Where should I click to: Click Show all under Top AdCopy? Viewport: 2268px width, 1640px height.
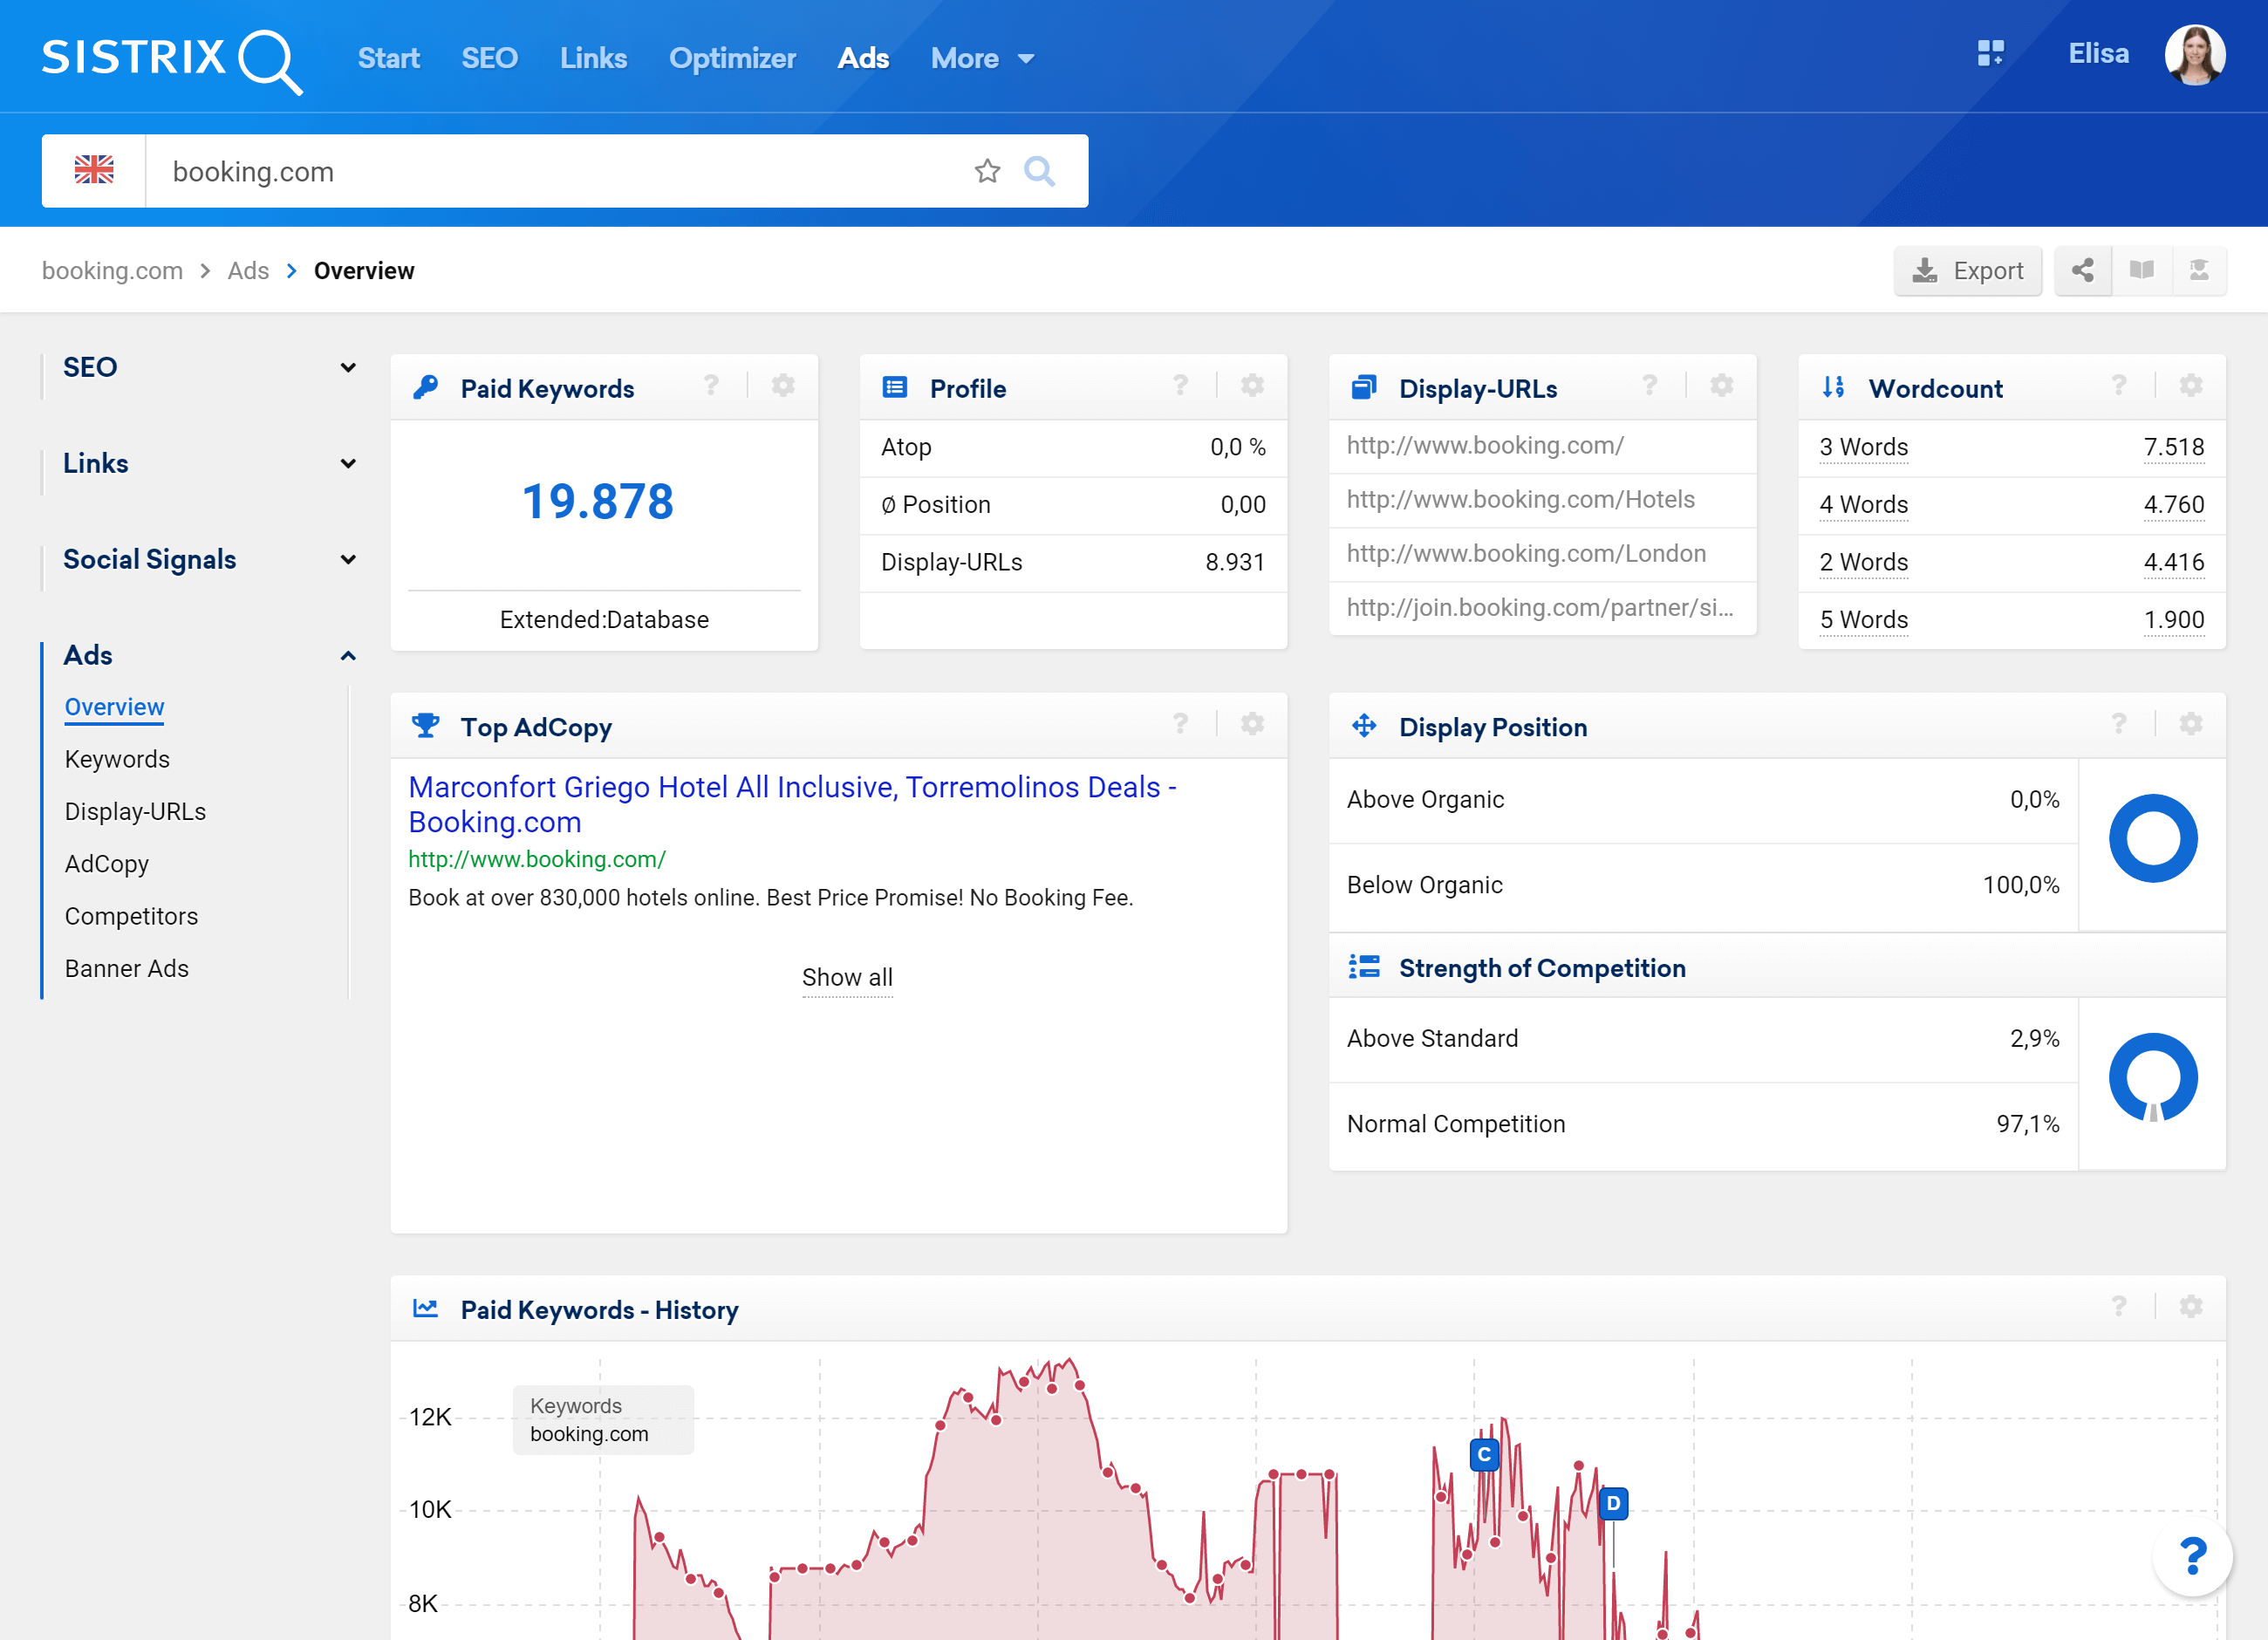[846, 977]
